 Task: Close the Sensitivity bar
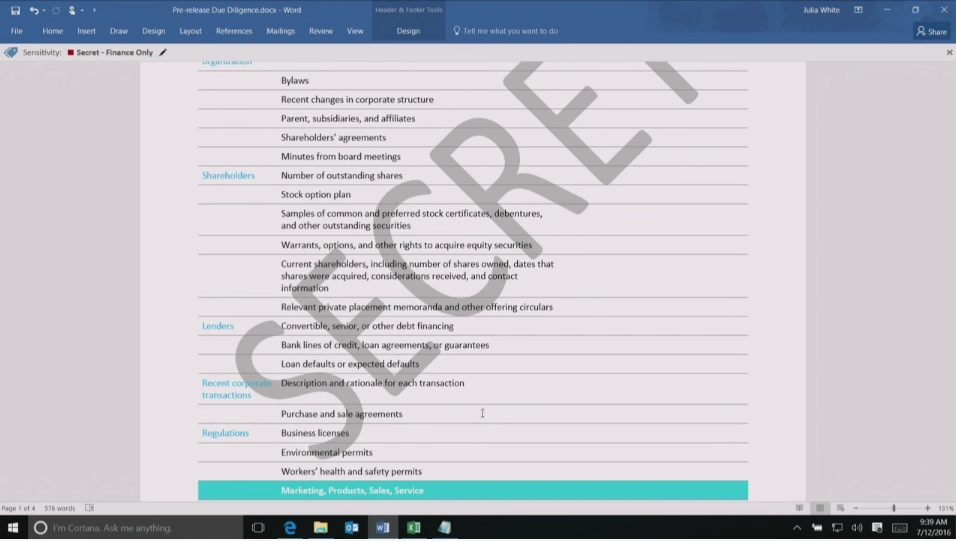pyautogui.click(x=949, y=52)
